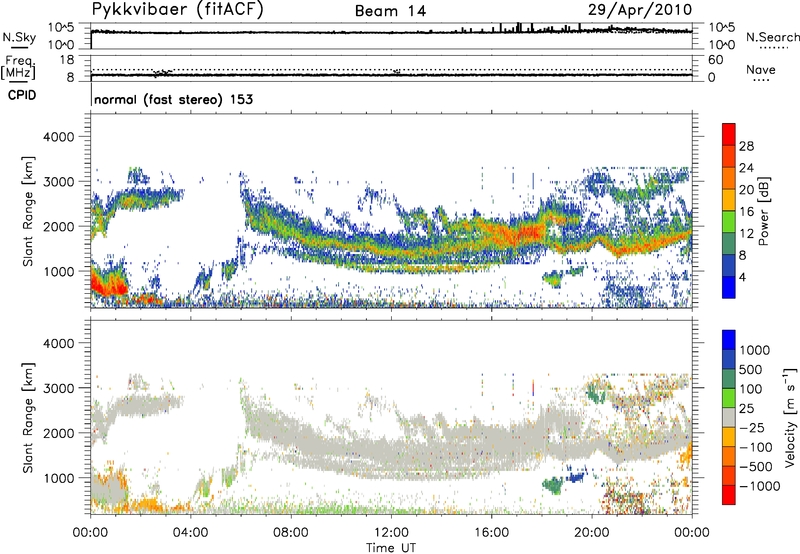Click the power color bar blue bottom segment

pyautogui.click(x=729, y=287)
